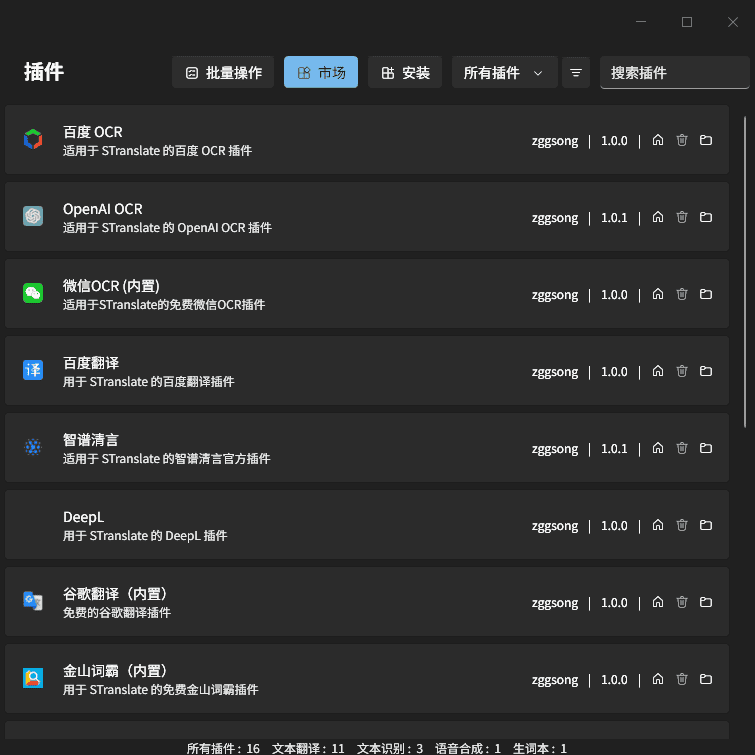The height and width of the screenshot is (755, 755).
Task: Open homepage for OpenAI OCR plugin
Action: coord(658,217)
